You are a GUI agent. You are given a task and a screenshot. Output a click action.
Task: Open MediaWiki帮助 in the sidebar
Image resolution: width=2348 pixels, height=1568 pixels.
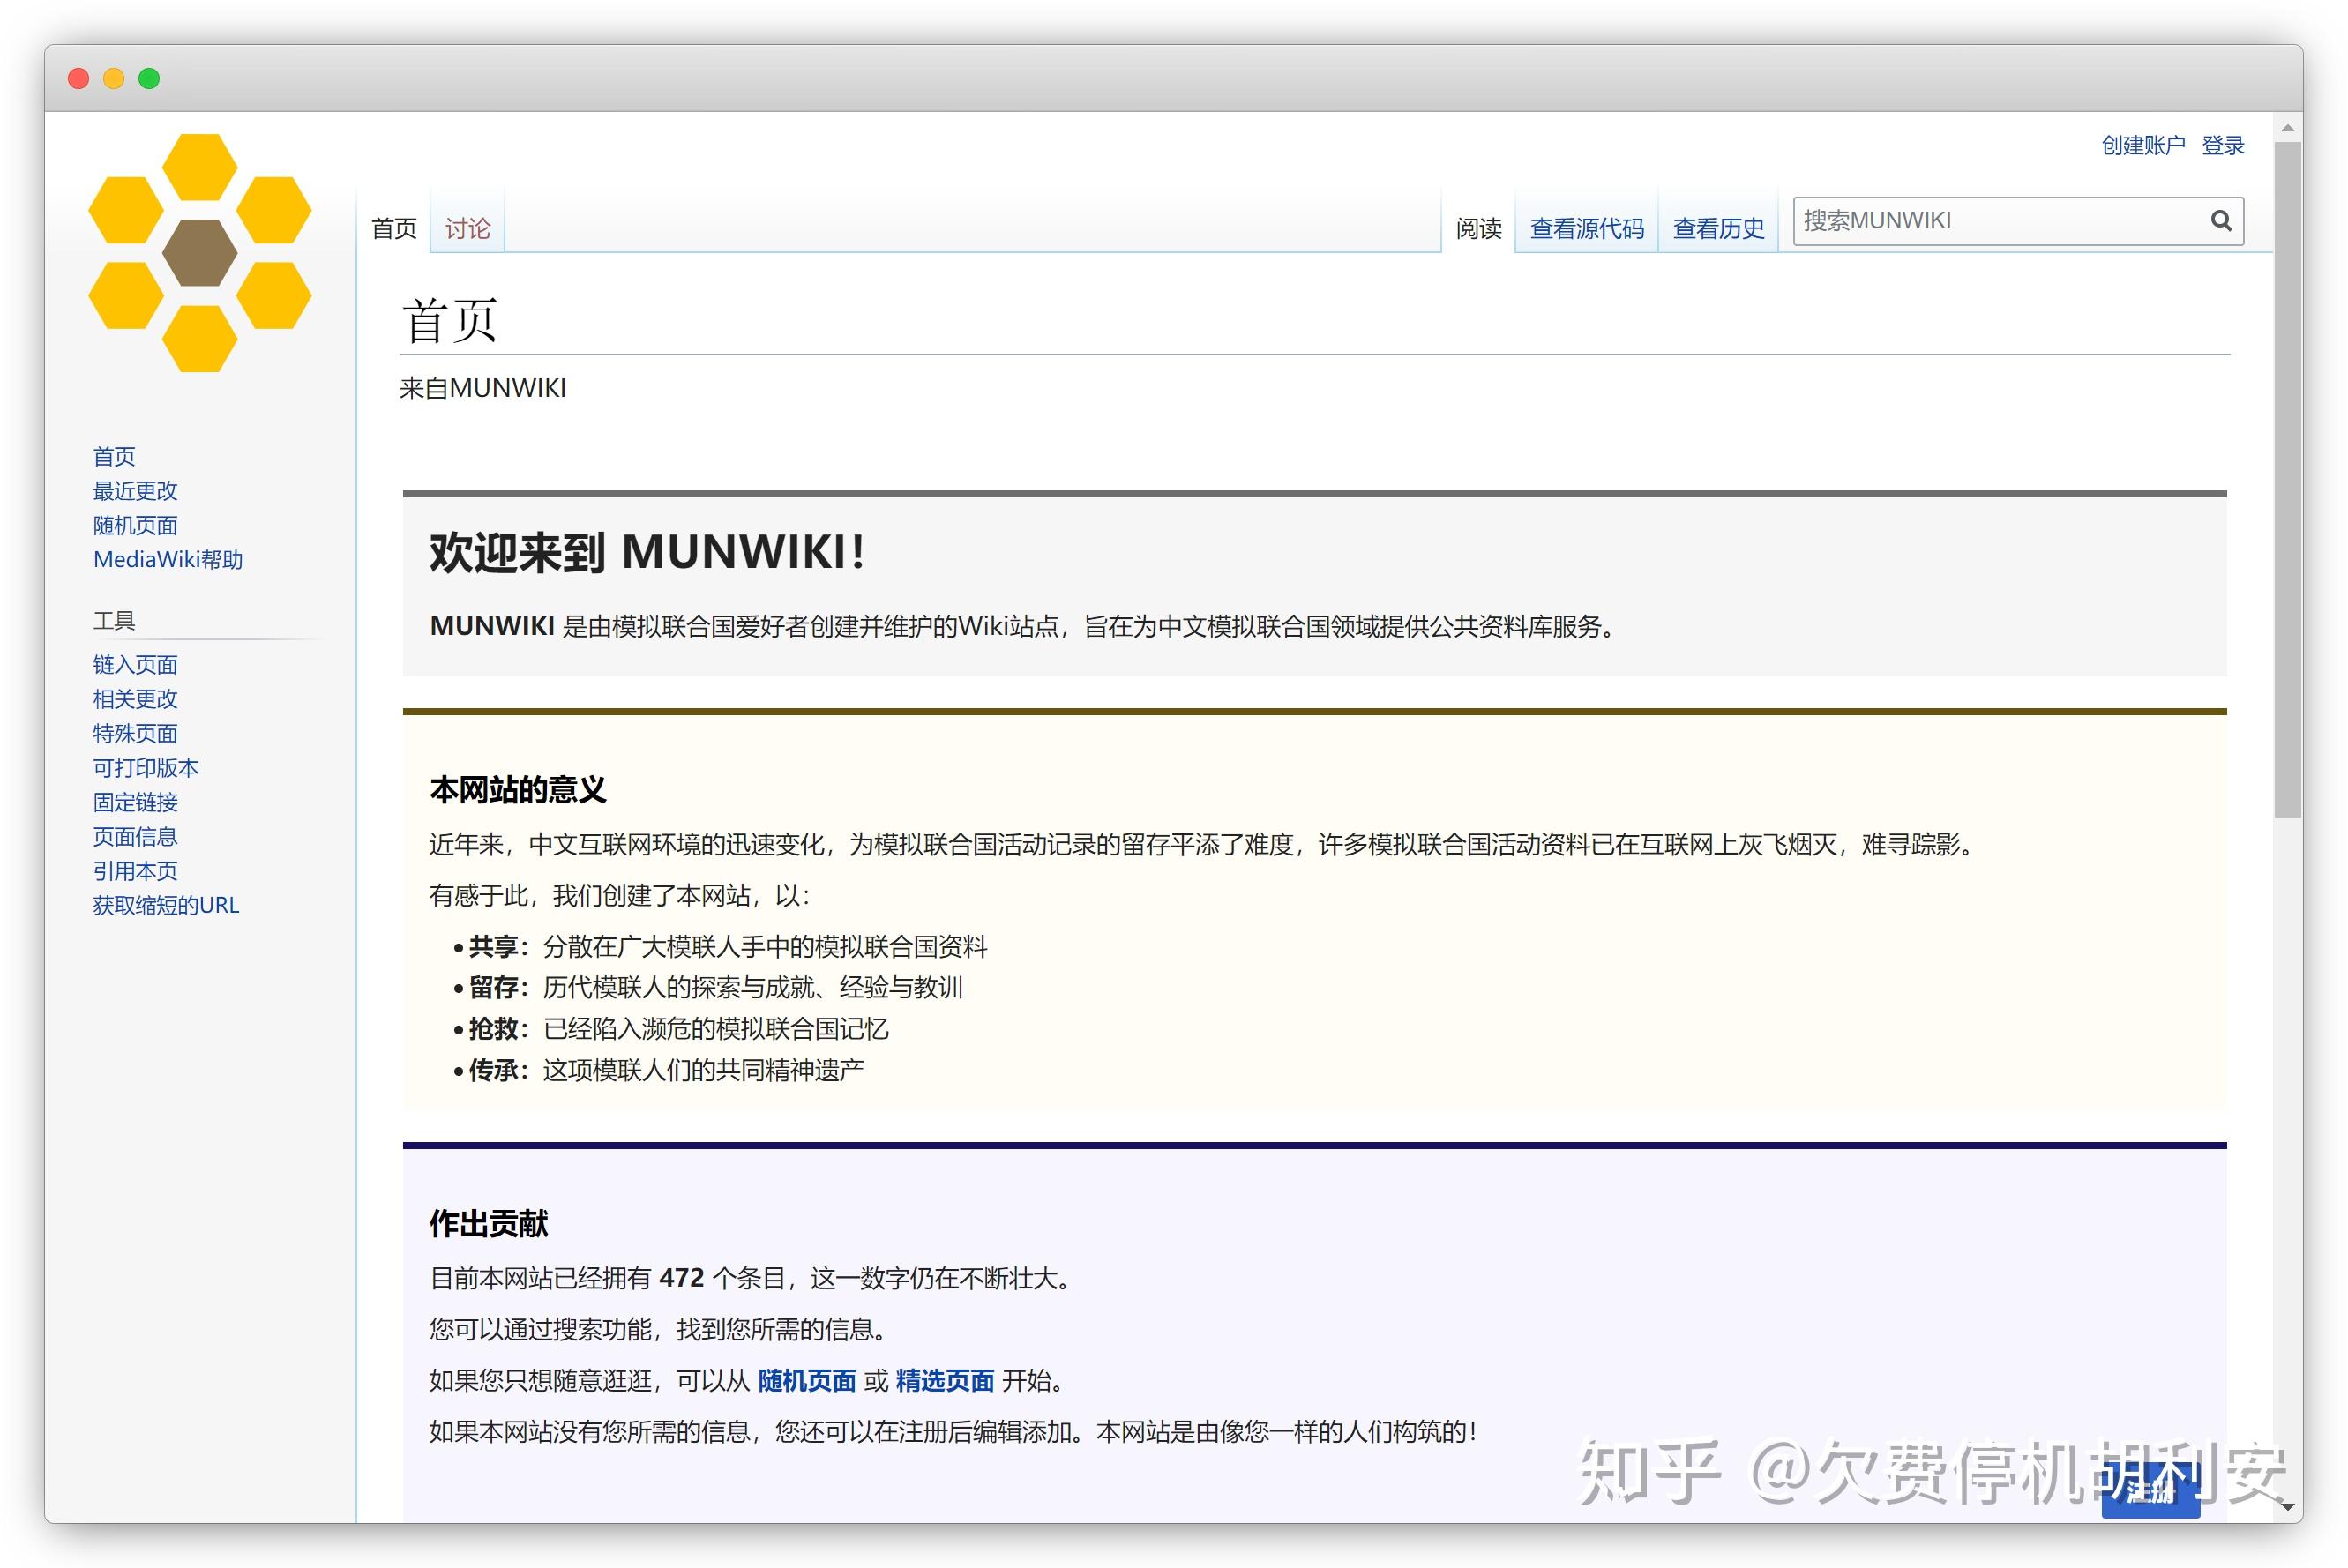click(x=168, y=559)
